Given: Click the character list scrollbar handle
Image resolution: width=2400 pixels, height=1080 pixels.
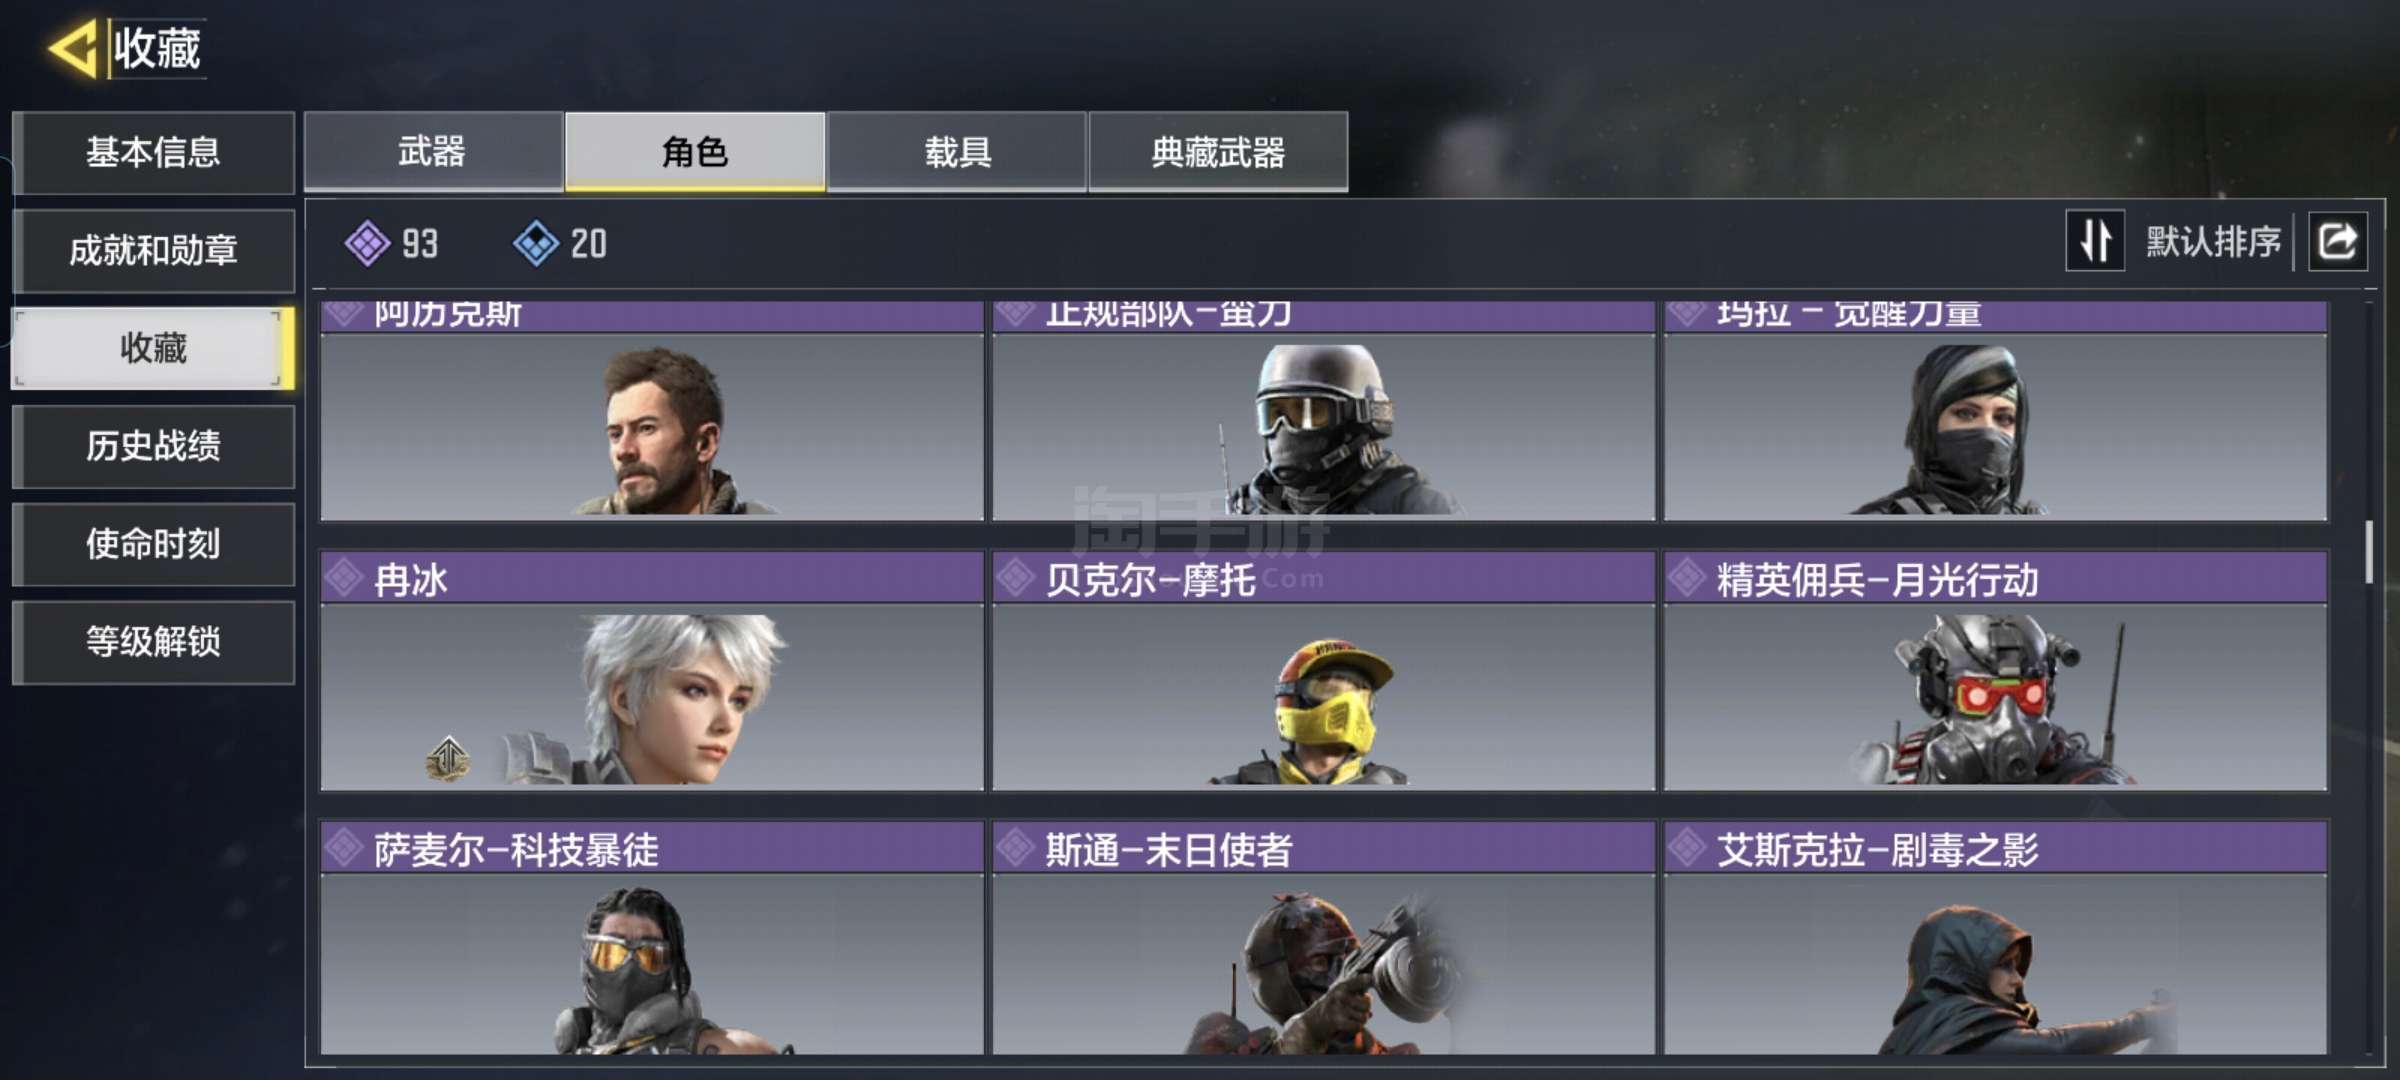Looking at the screenshot, I should coord(2368,551).
